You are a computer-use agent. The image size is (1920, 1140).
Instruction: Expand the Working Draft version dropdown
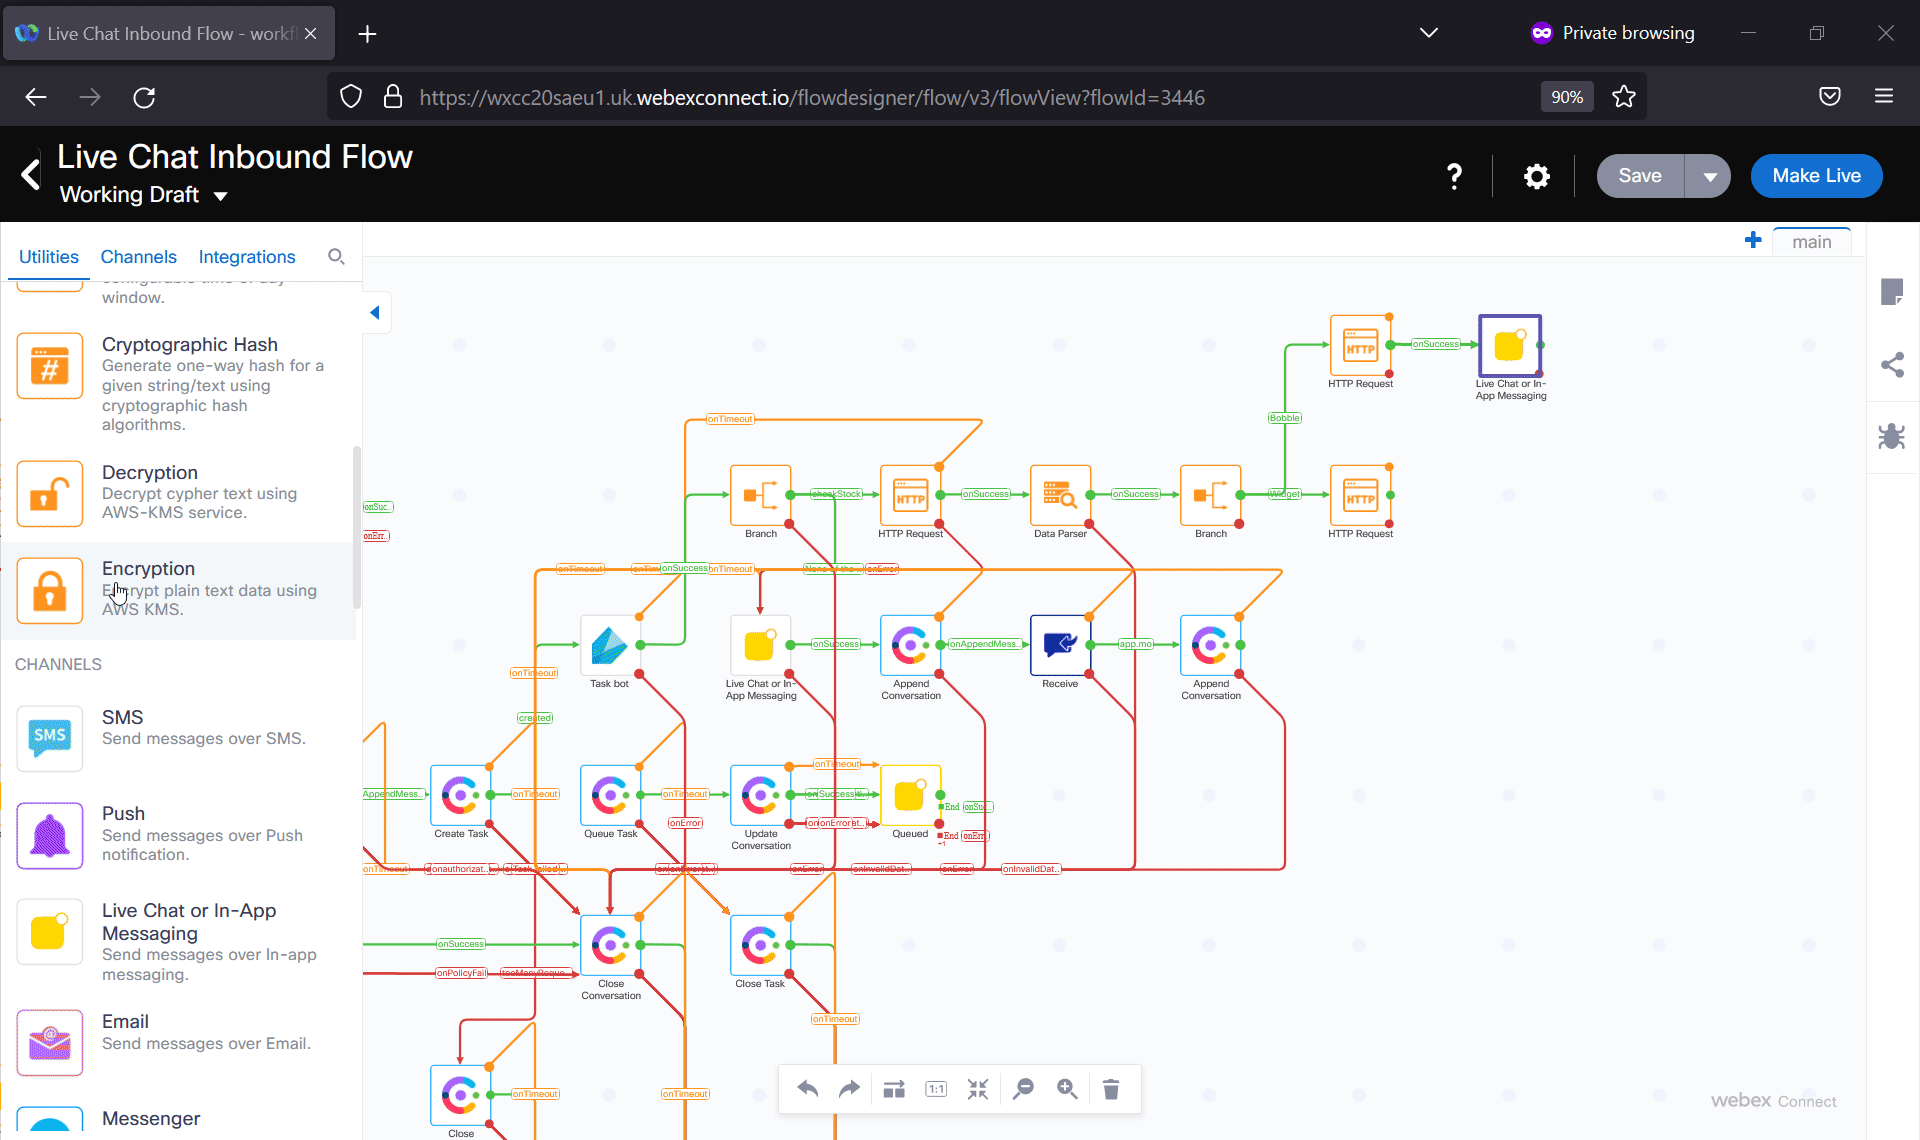[220, 196]
